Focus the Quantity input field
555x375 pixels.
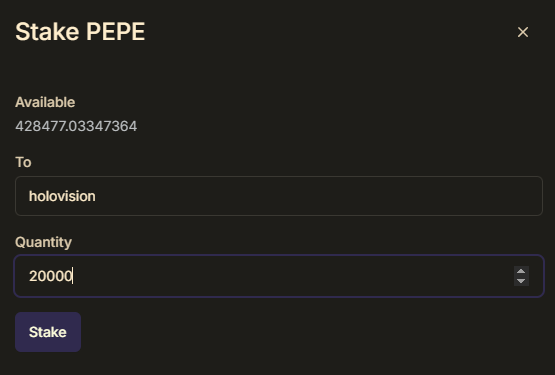click(279, 276)
